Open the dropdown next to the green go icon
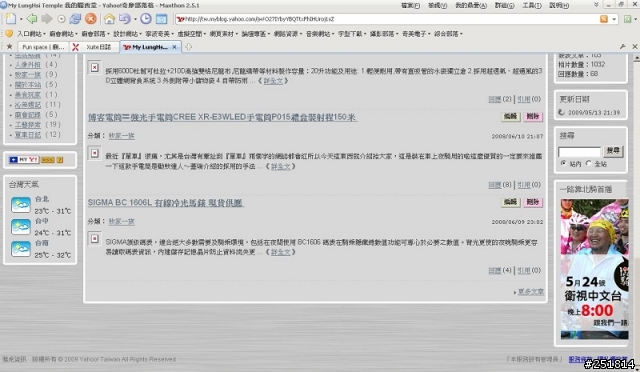Viewport: 640px width, 372px height. tap(636, 19)
